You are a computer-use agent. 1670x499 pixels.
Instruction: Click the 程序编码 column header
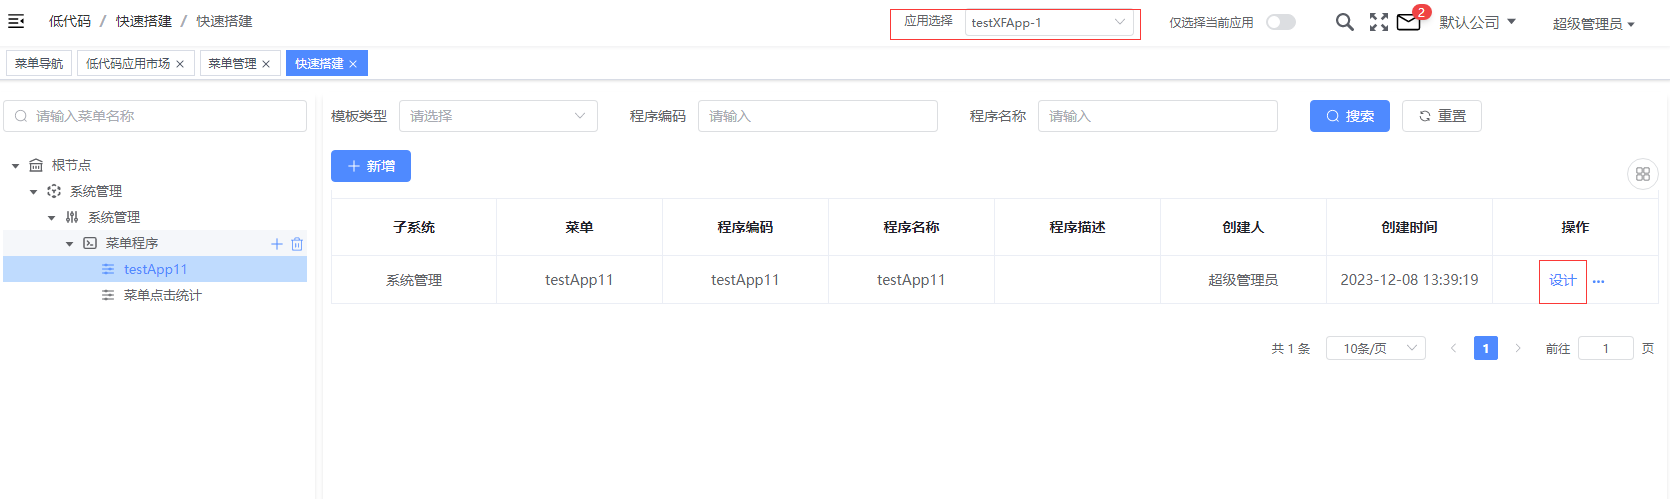pyautogui.click(x=745, y=227)
